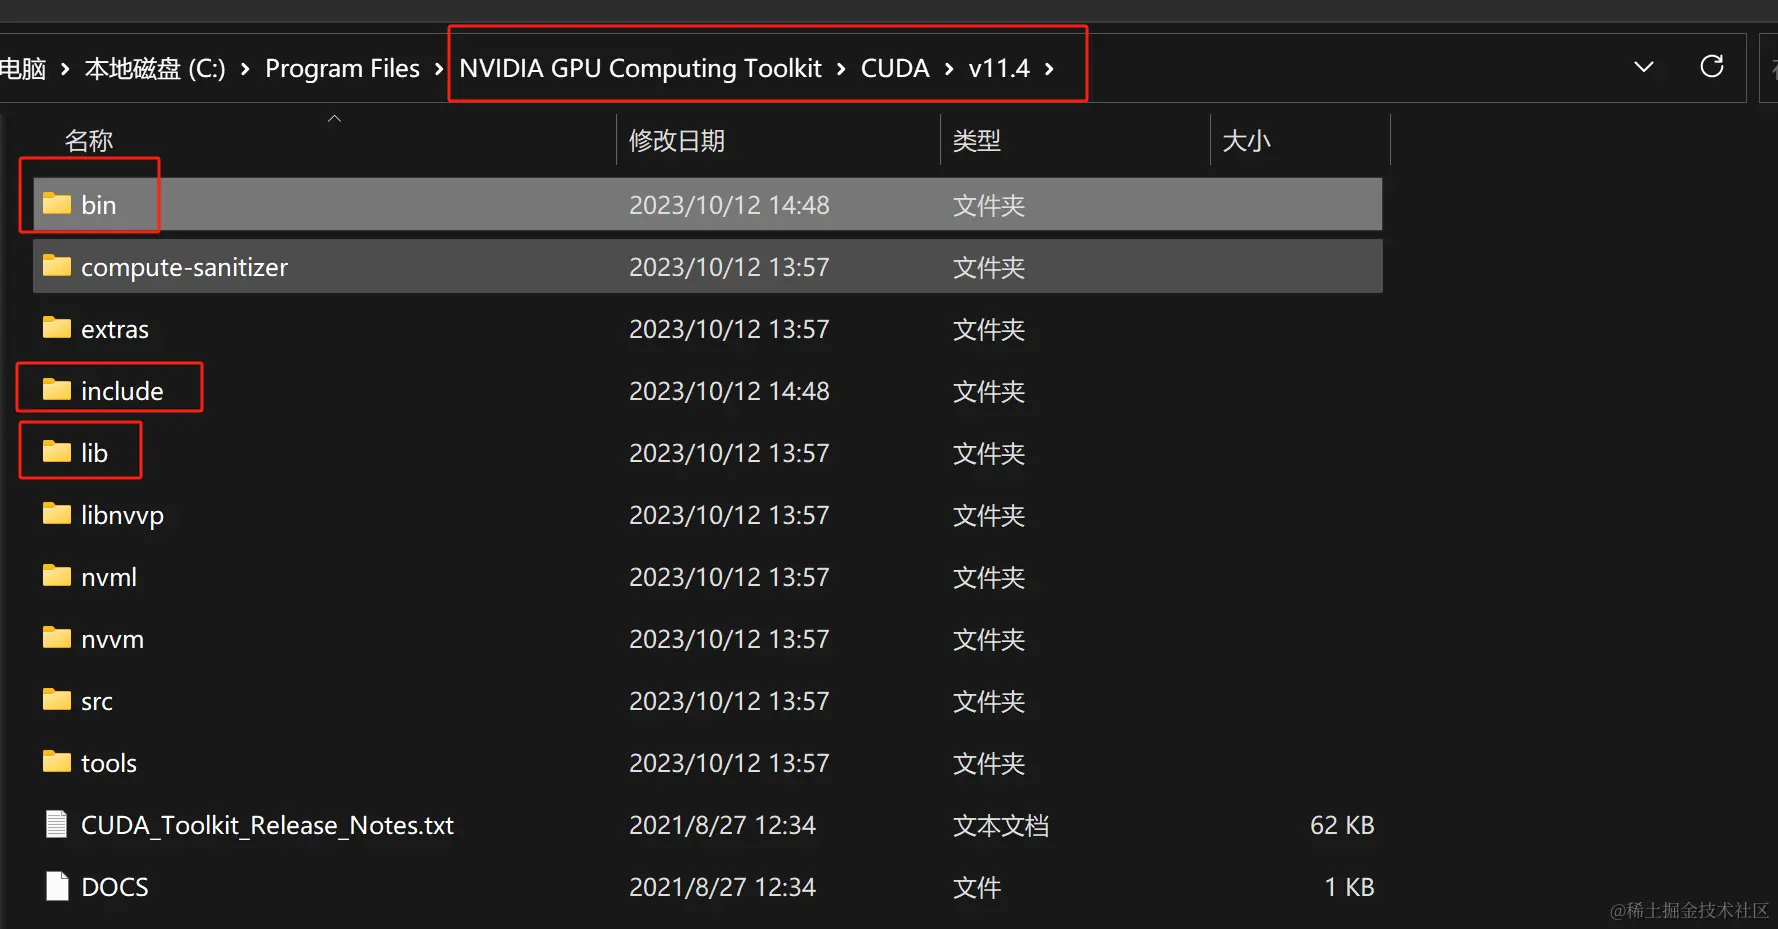Select the DOCS file name
Viewport: 1778px width, 929px height.
pyautogui.click(x=115, y=887)
